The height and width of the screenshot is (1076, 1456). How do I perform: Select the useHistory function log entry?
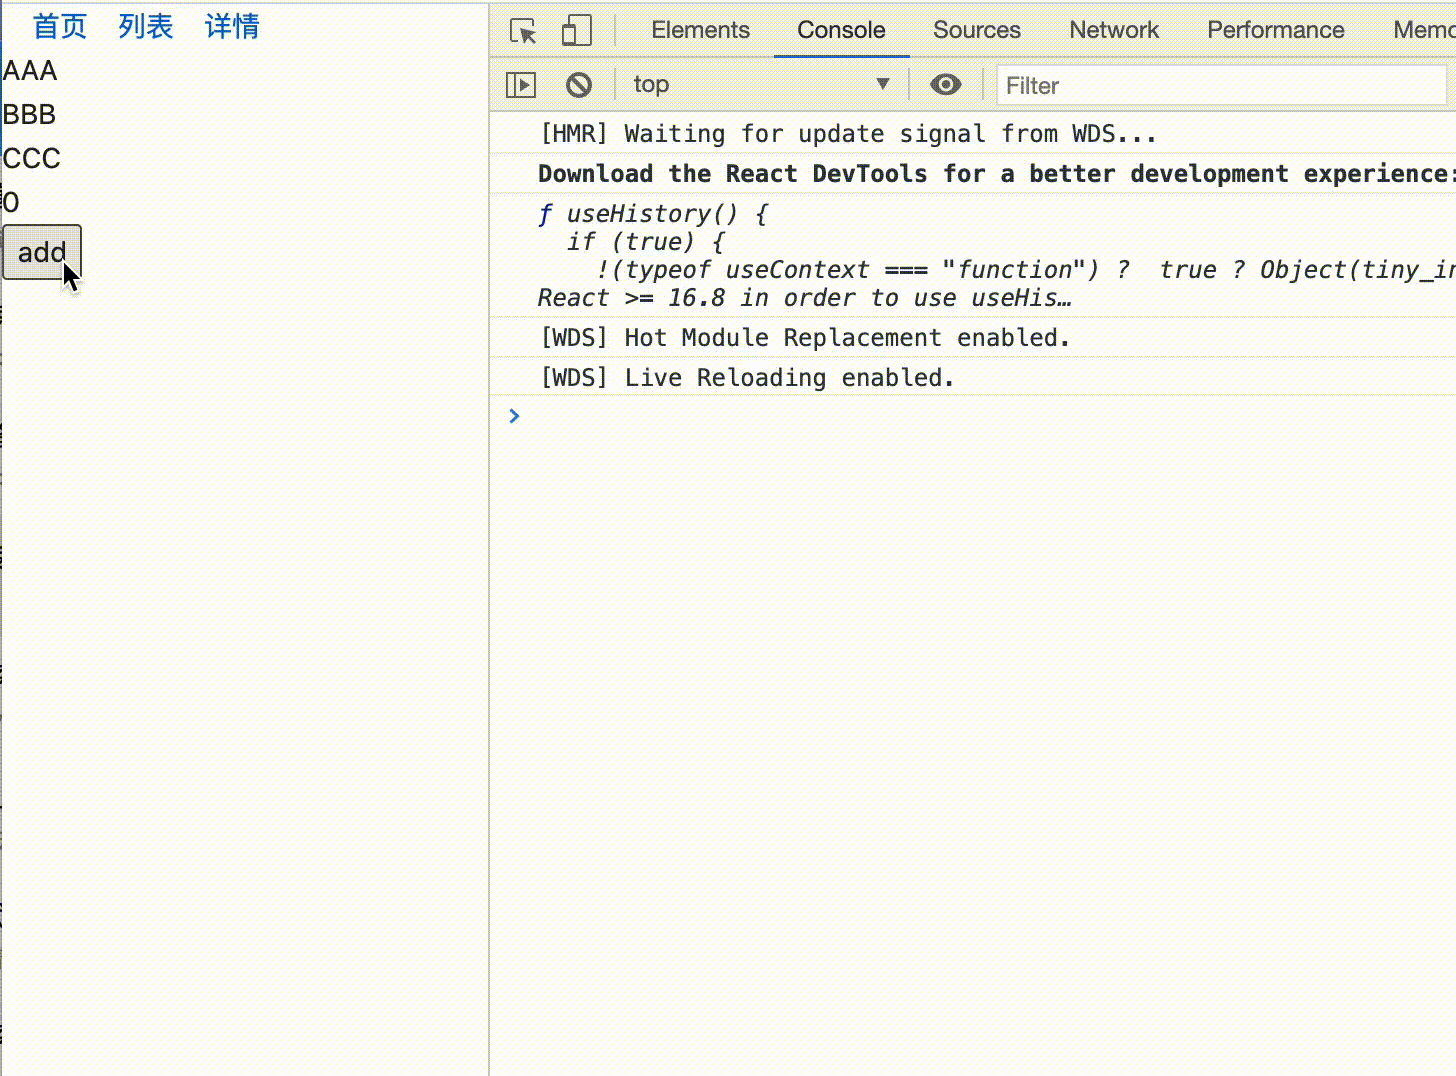(x=972, y=256)
